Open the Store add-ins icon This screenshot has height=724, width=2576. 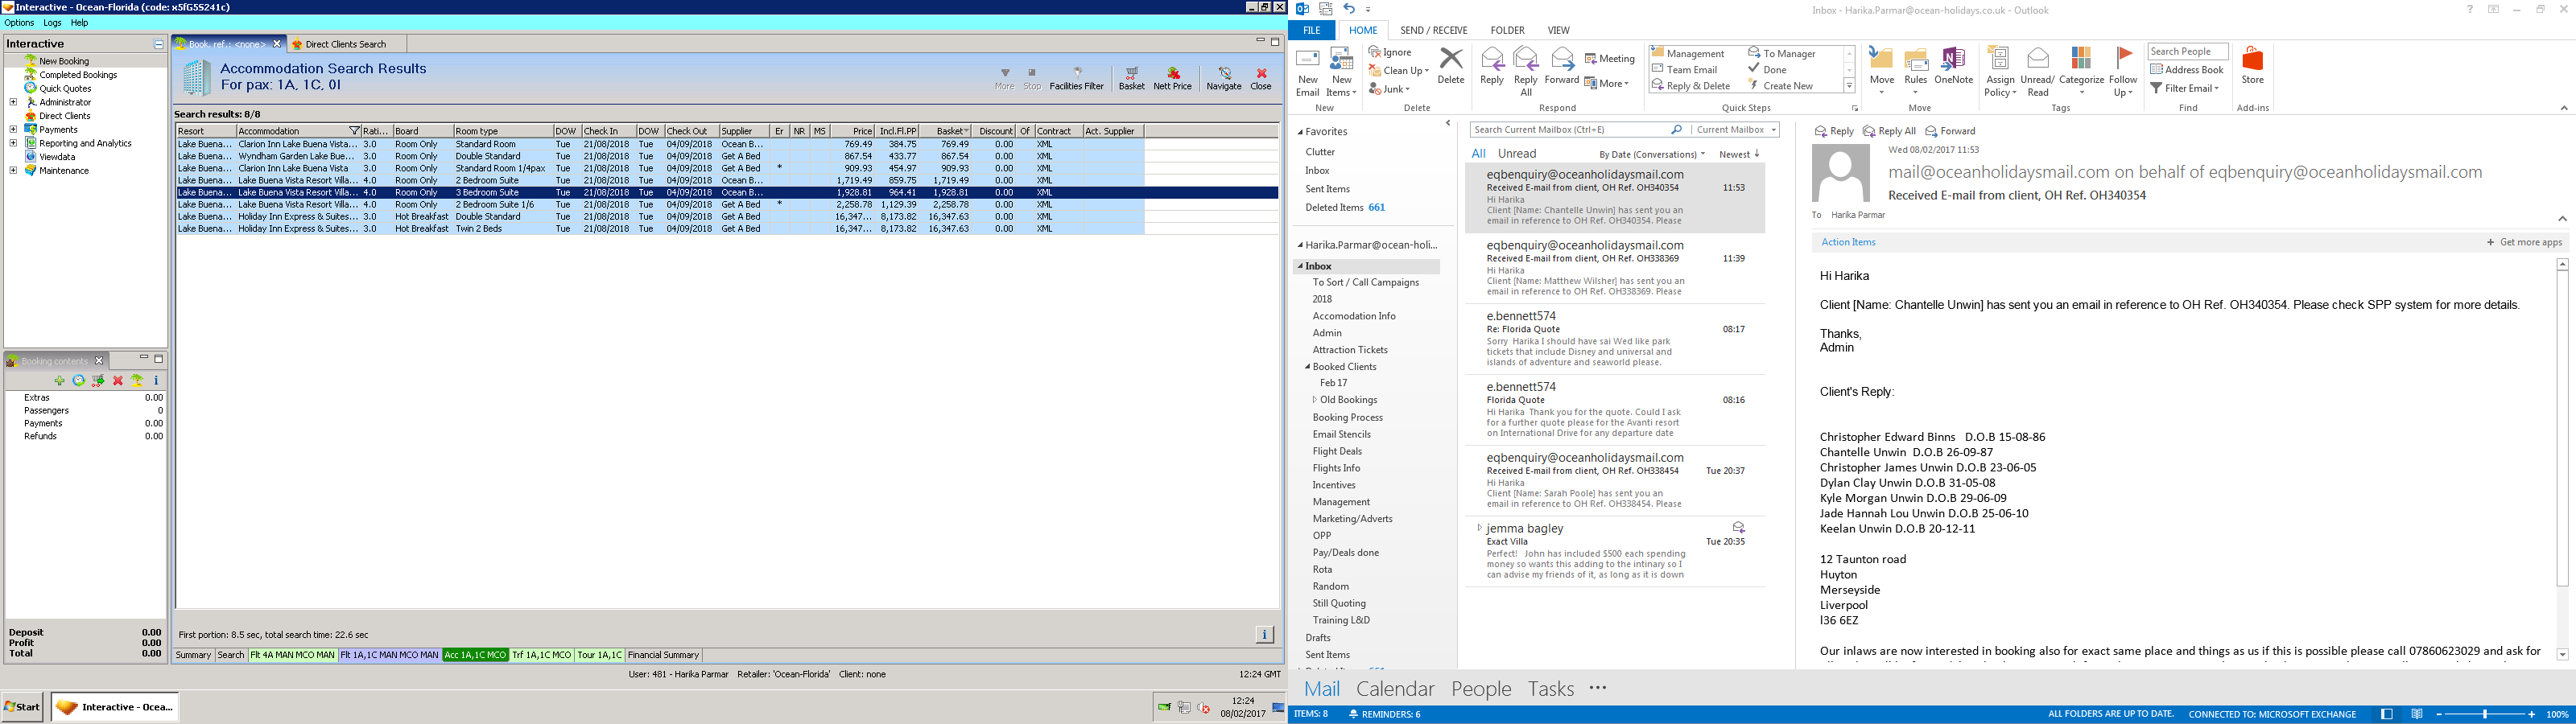pyautogui.click(x=2252, y=66)
